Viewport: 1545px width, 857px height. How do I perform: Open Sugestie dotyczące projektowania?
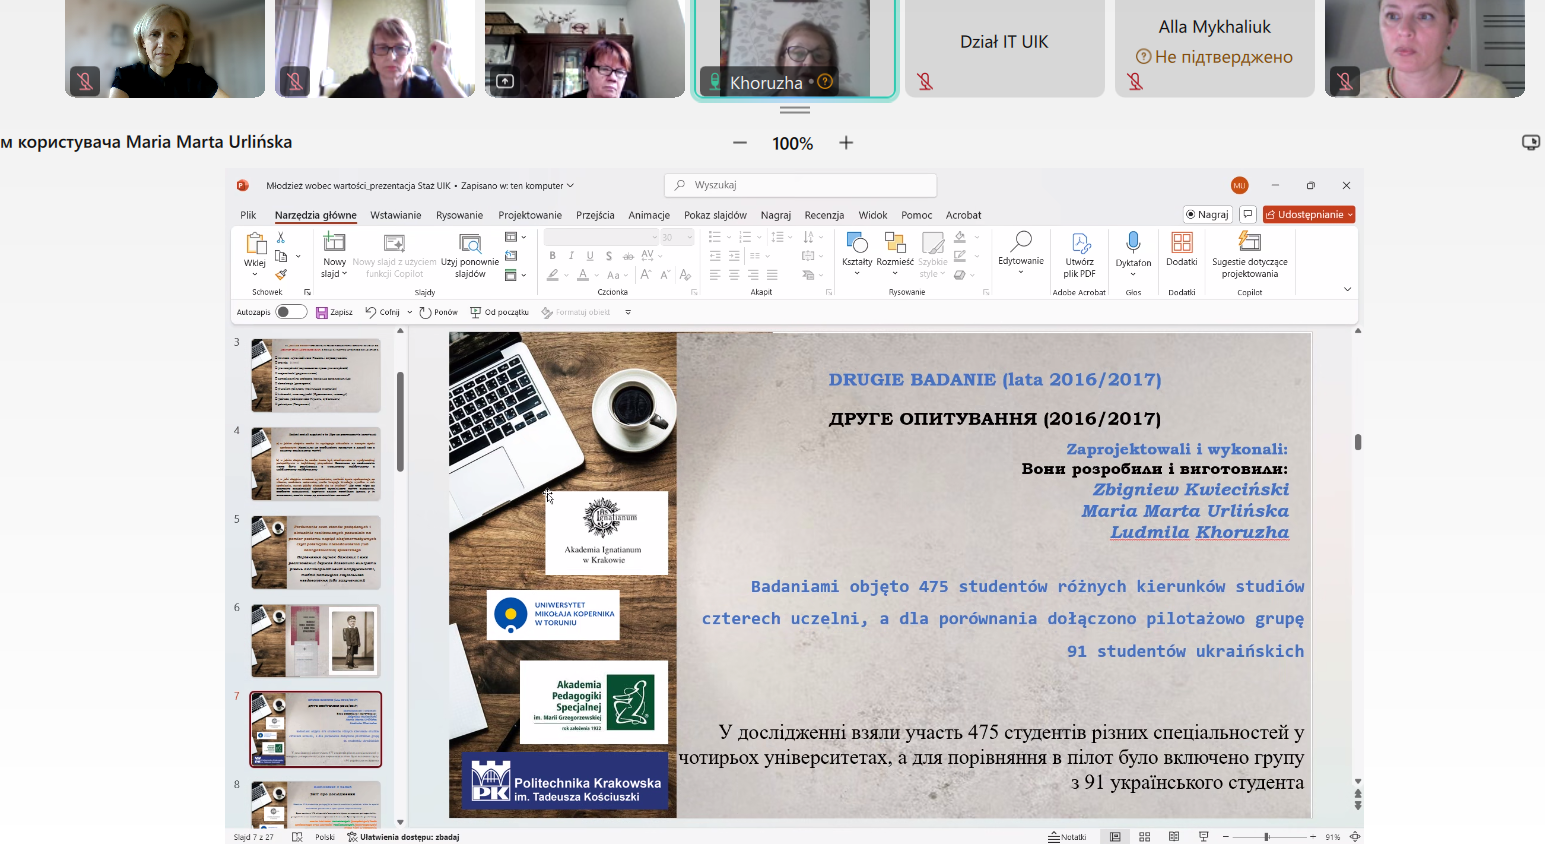[1249, 243]
